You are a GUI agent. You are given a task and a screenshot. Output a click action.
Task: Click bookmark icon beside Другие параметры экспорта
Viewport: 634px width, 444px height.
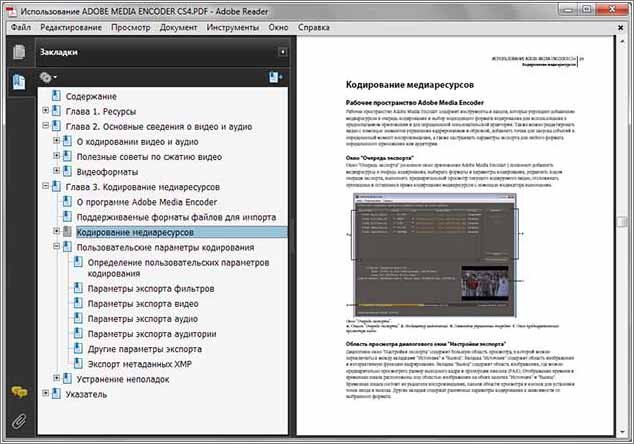pos(78,348)
